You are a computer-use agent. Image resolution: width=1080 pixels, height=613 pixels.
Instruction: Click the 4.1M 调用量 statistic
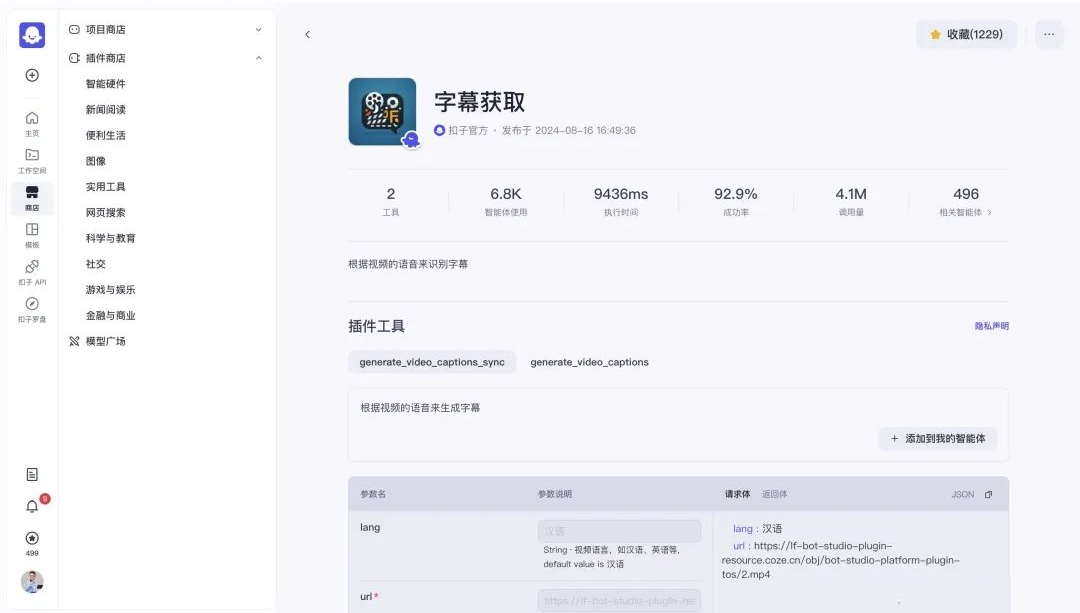pos(851,201)
